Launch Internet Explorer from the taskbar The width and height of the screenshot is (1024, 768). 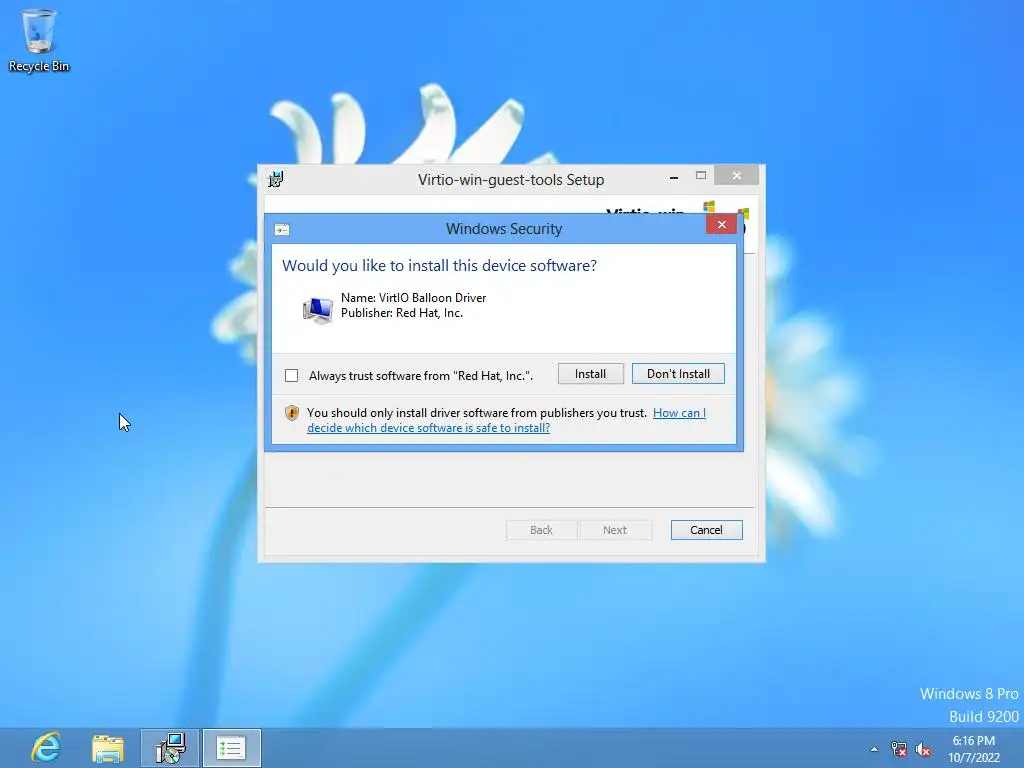(x=46, y=748)
